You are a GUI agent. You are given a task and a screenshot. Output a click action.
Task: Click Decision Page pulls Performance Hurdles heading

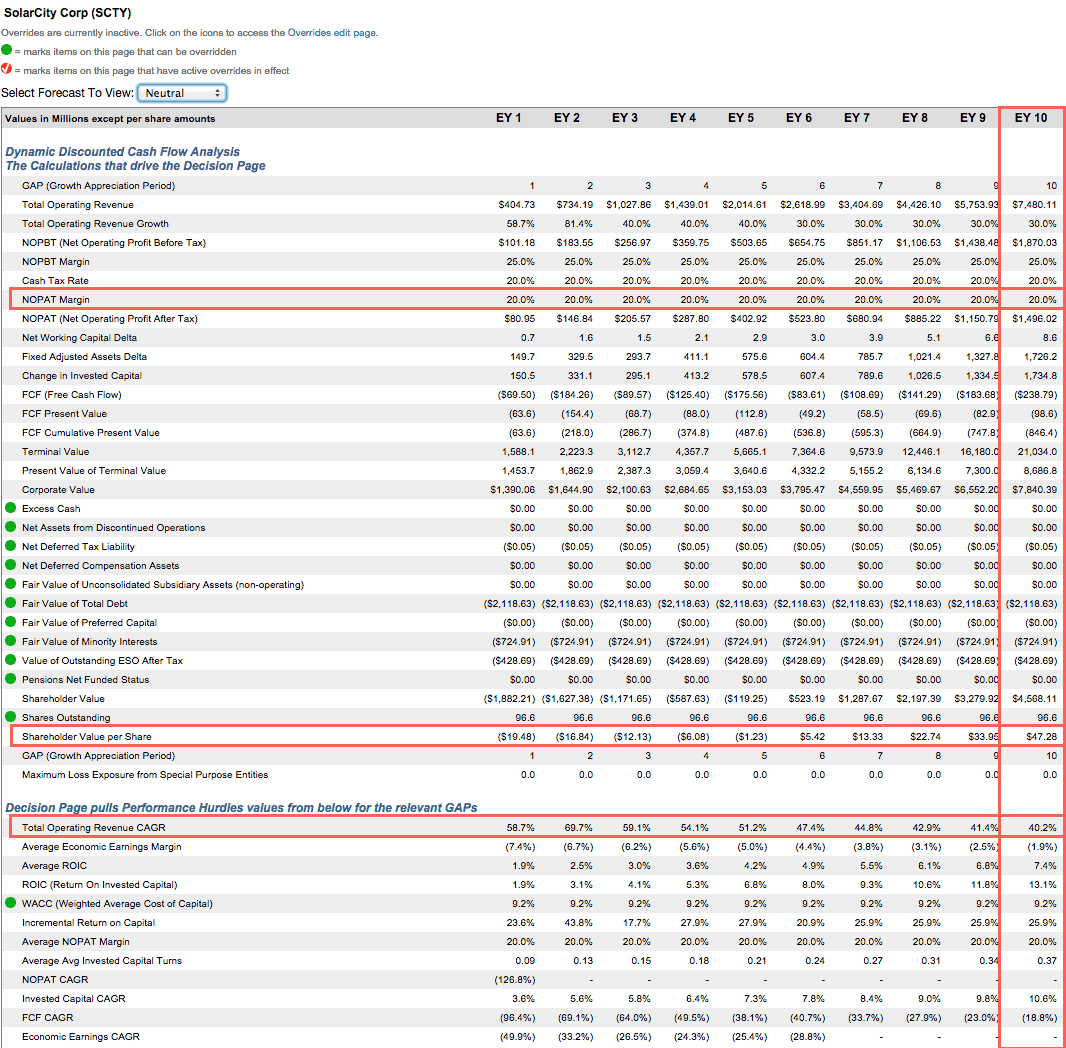tap(241, 807)
